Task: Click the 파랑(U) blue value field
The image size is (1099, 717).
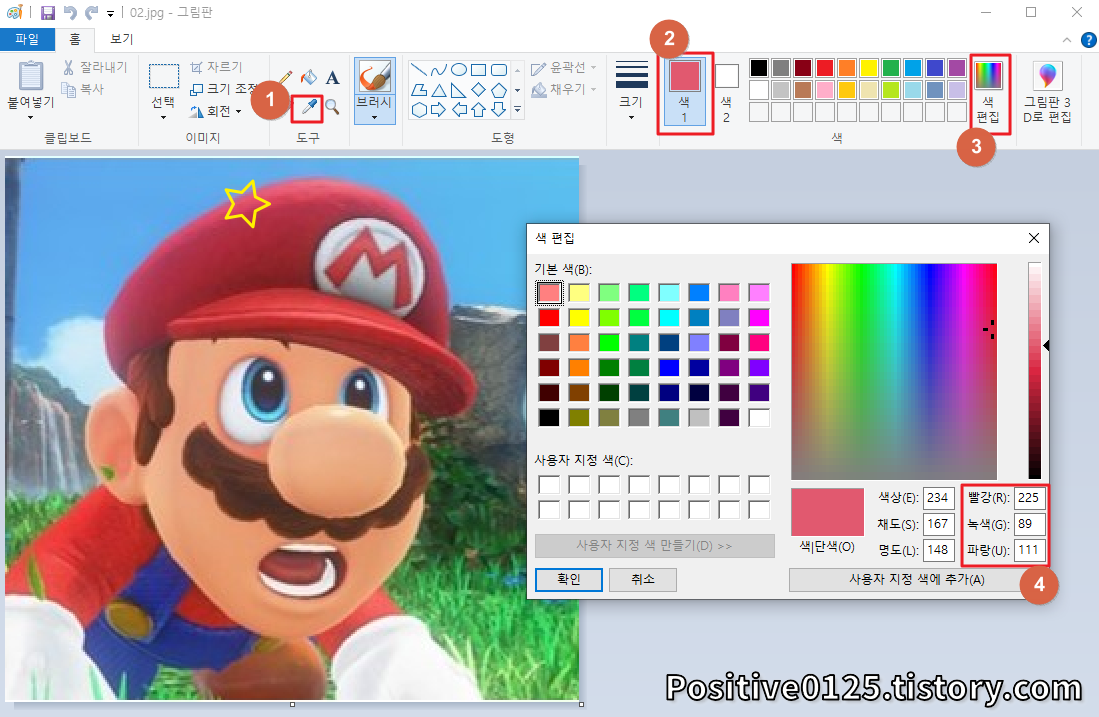Action: coord(1029,549)
